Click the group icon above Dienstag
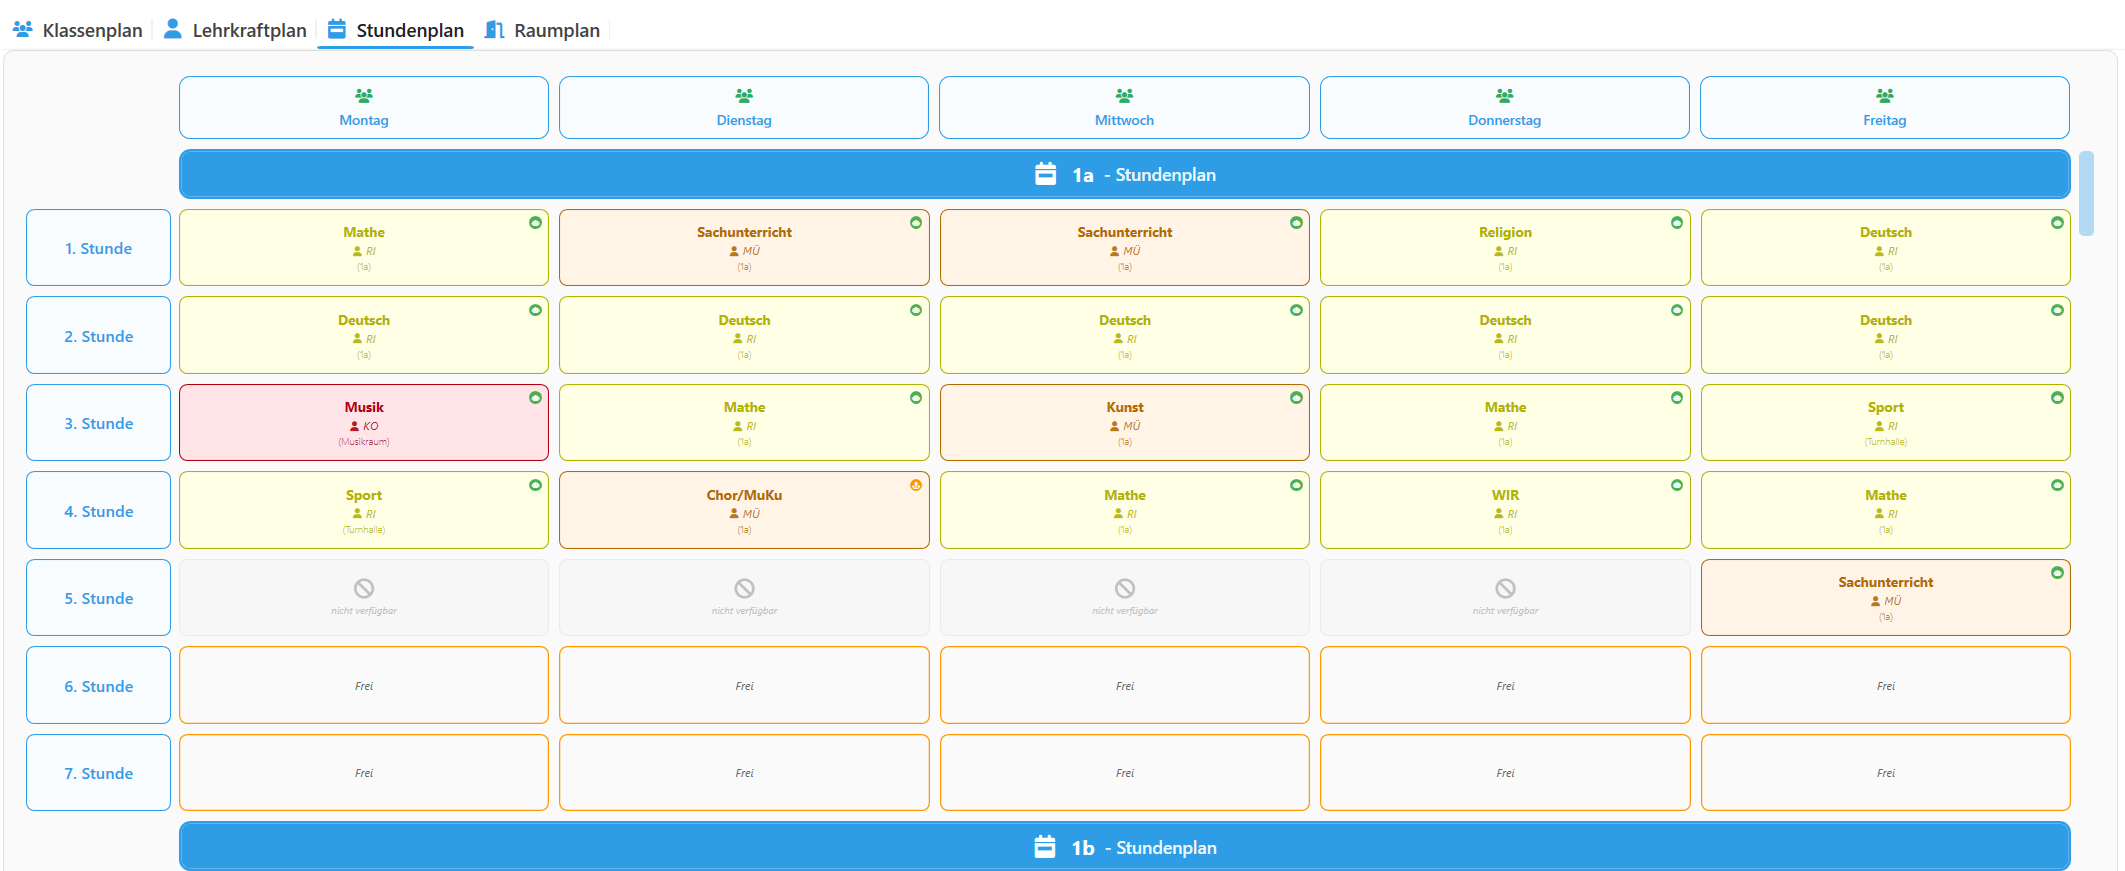 click(x=744, y=96)
